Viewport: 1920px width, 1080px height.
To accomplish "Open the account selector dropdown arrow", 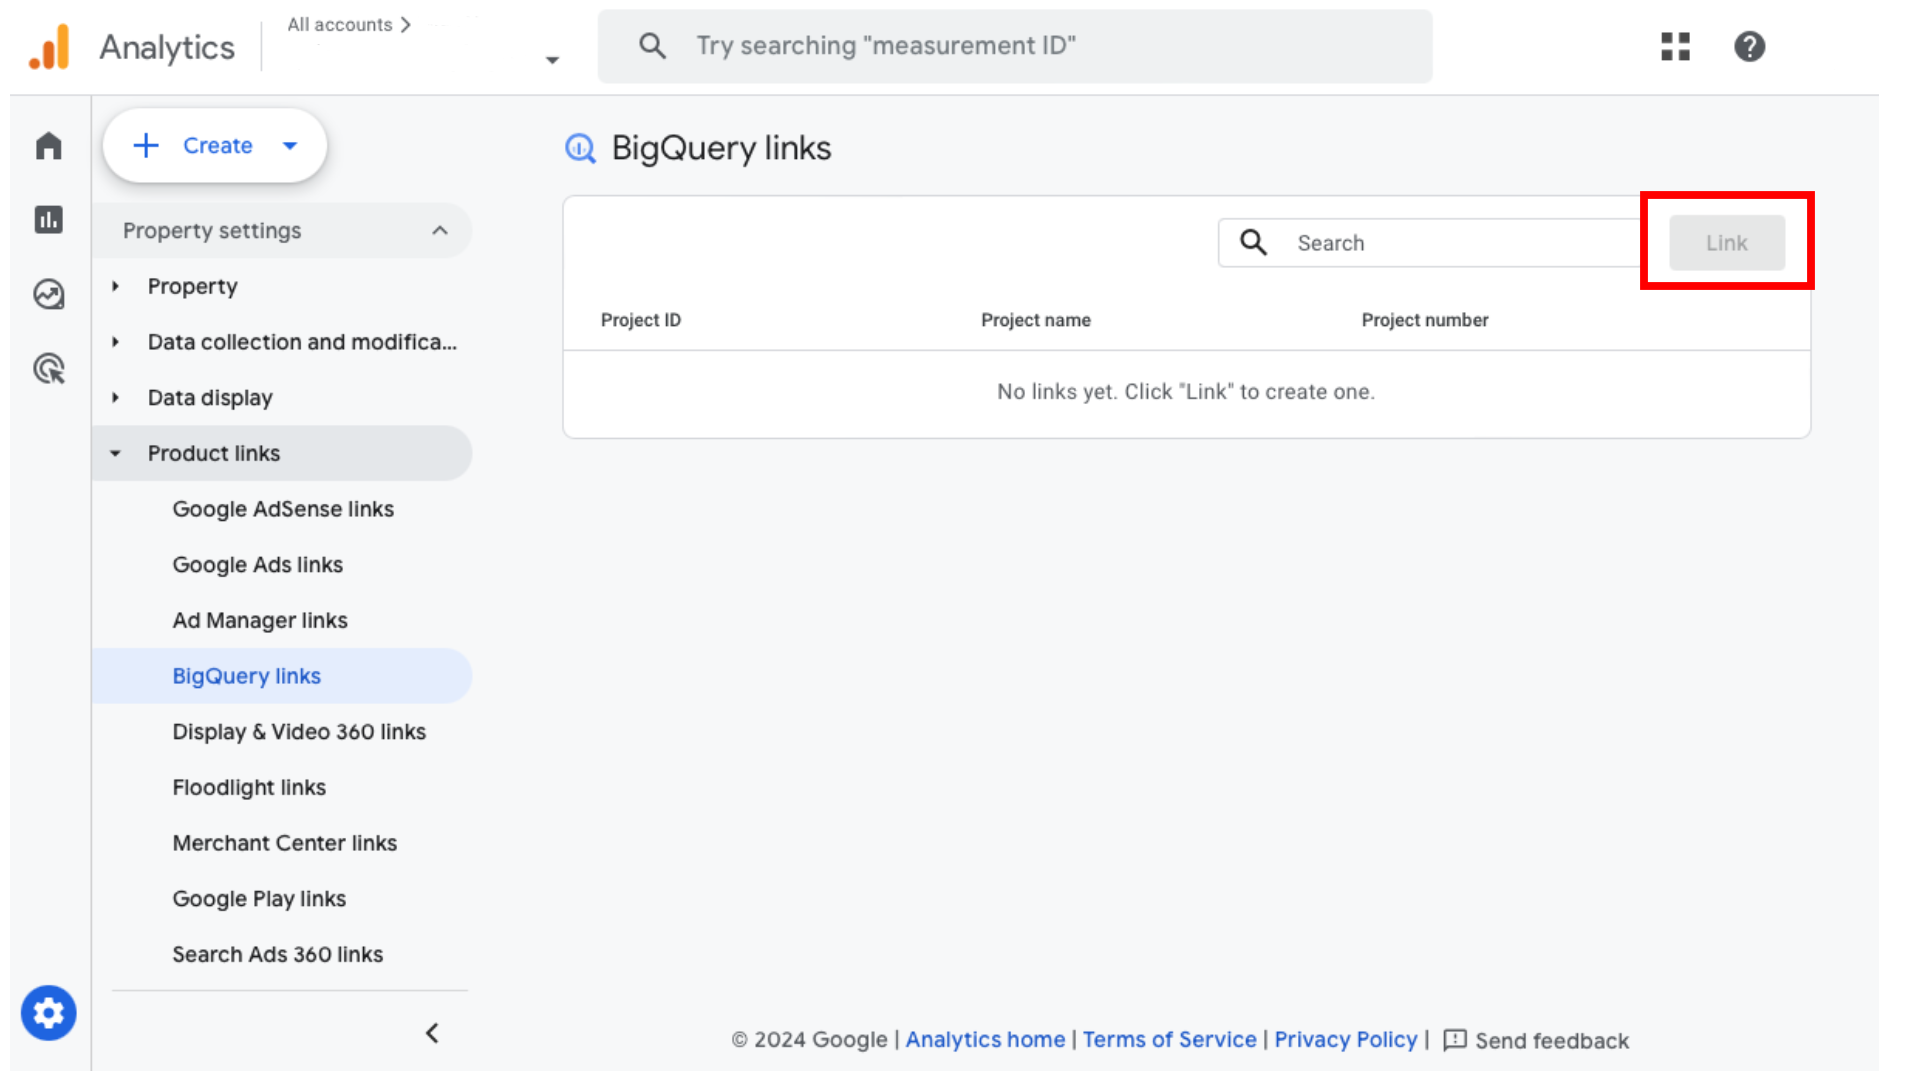I will [552, 60].
